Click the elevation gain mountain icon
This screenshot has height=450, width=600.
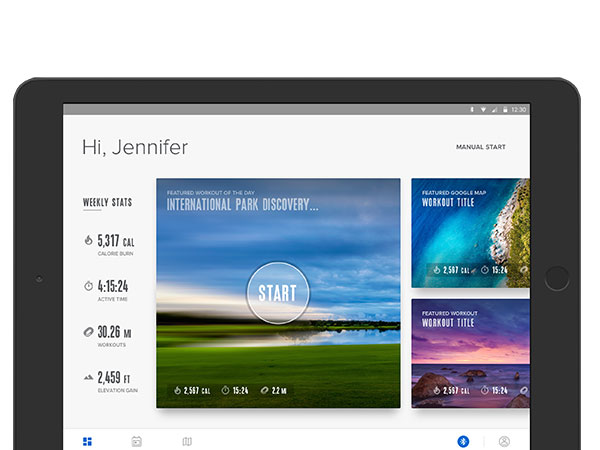click(88, 377)
